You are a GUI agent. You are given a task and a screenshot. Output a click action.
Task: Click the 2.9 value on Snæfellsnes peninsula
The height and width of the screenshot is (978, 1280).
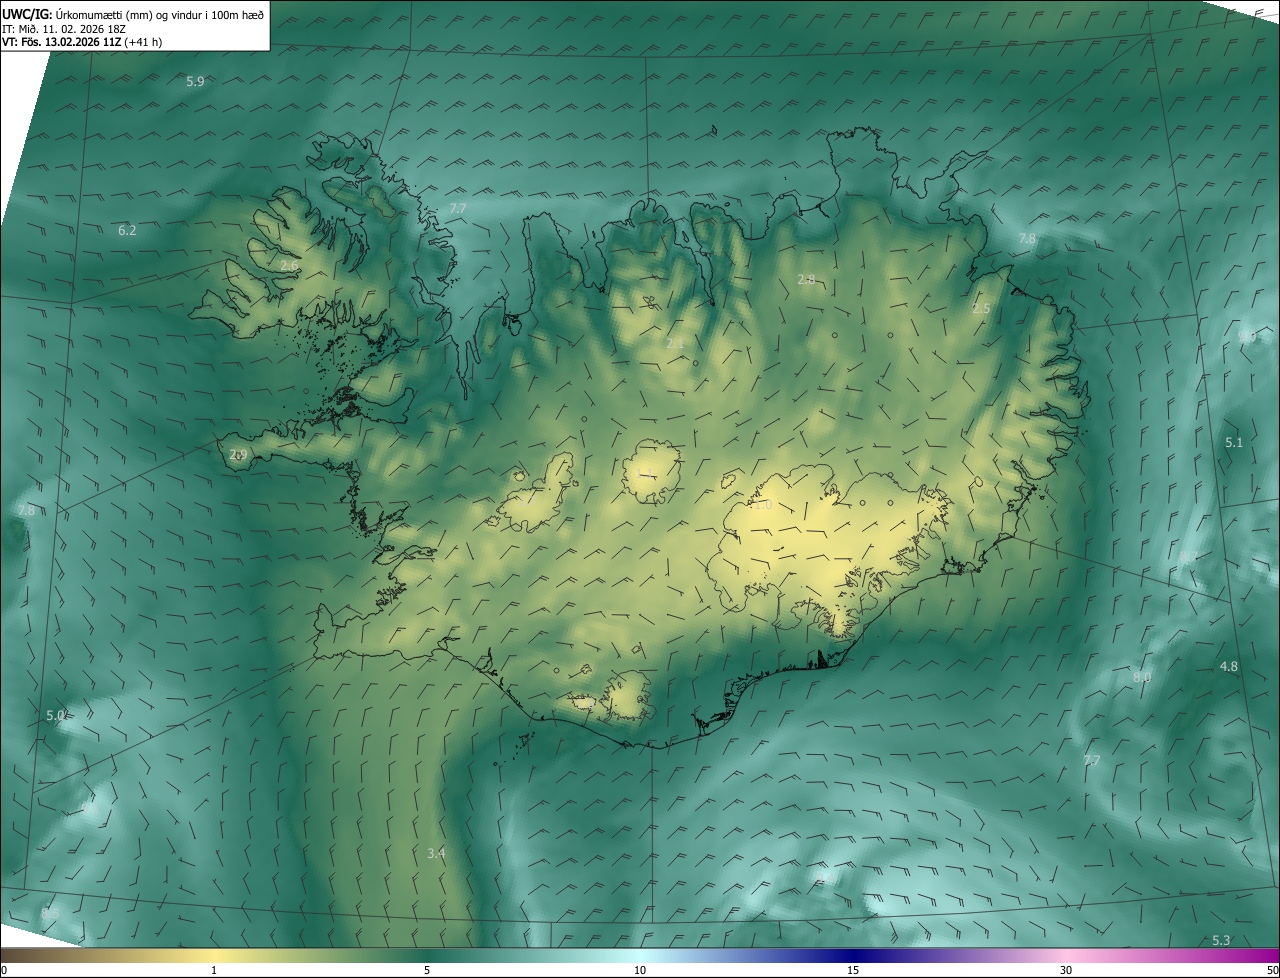click(238, 454)
